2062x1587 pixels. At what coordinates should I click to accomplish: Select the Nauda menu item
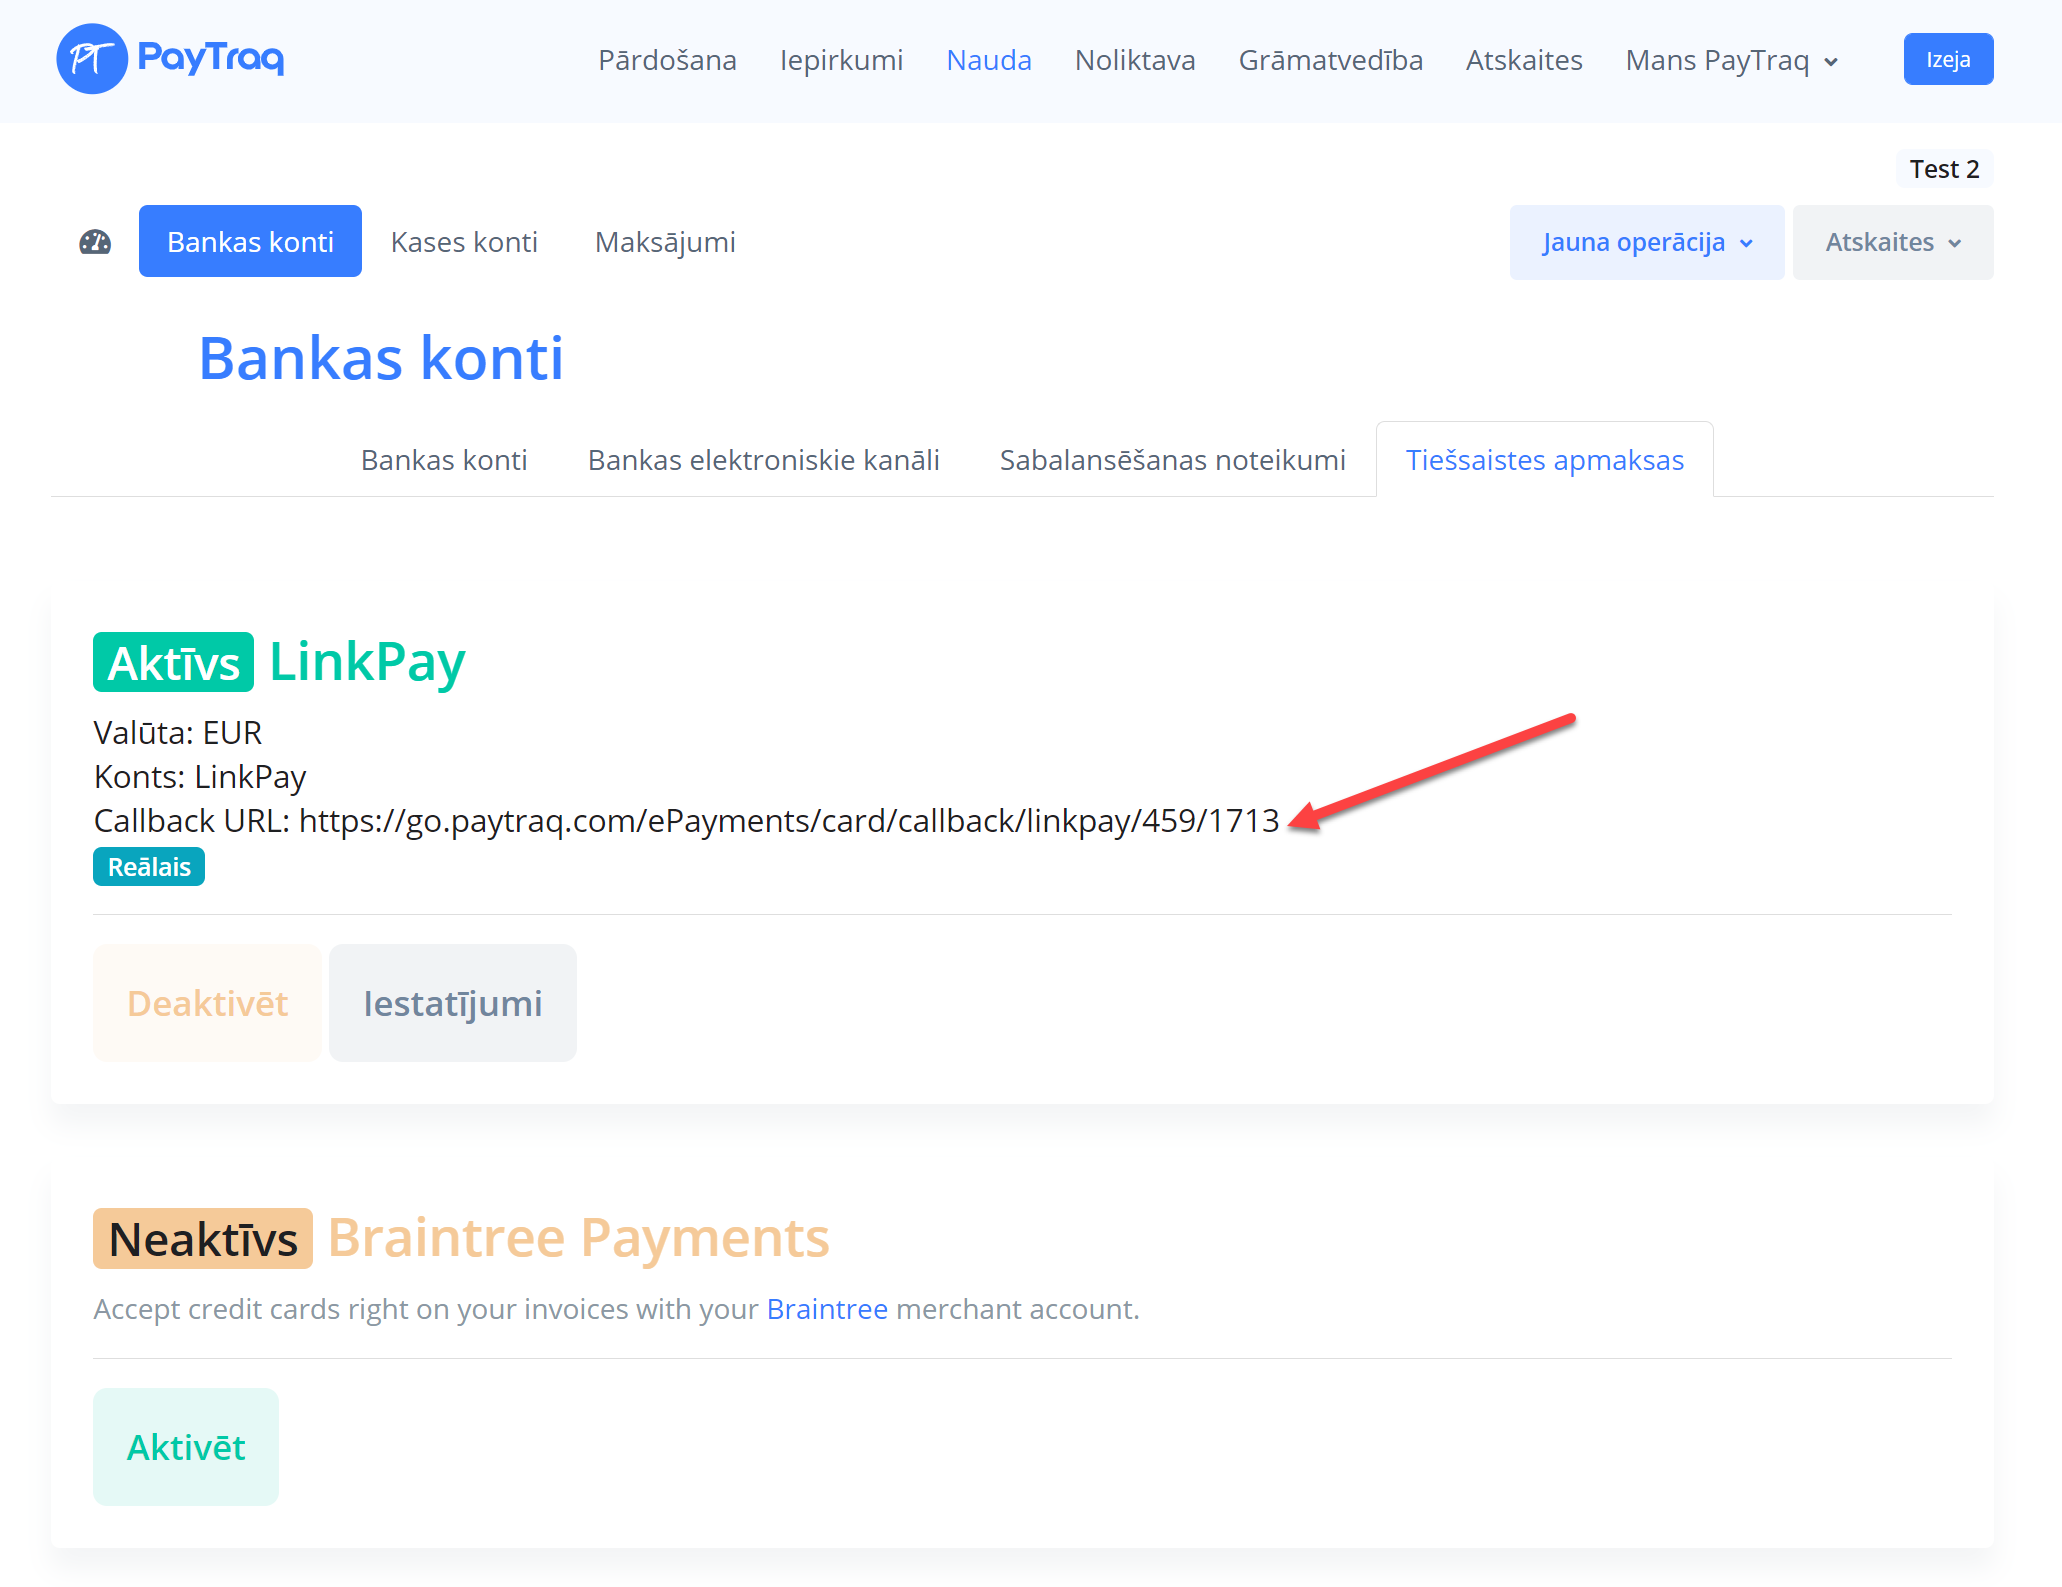988,61
